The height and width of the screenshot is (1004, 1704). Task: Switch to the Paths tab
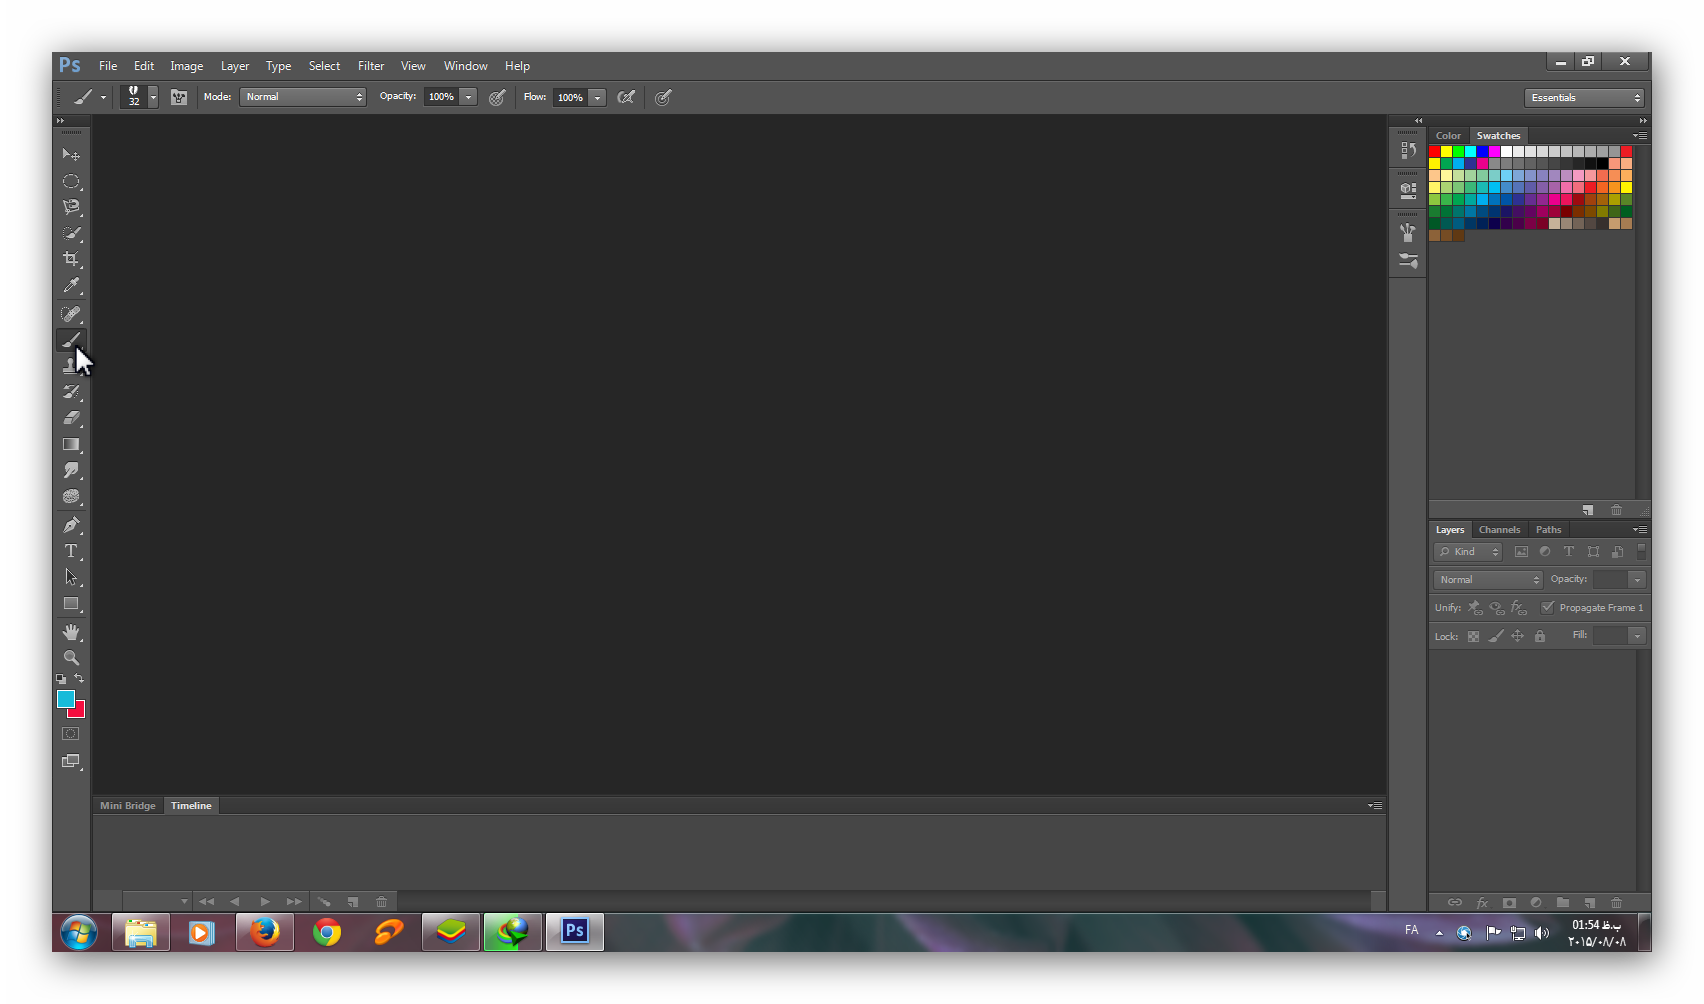(1548, 530)
